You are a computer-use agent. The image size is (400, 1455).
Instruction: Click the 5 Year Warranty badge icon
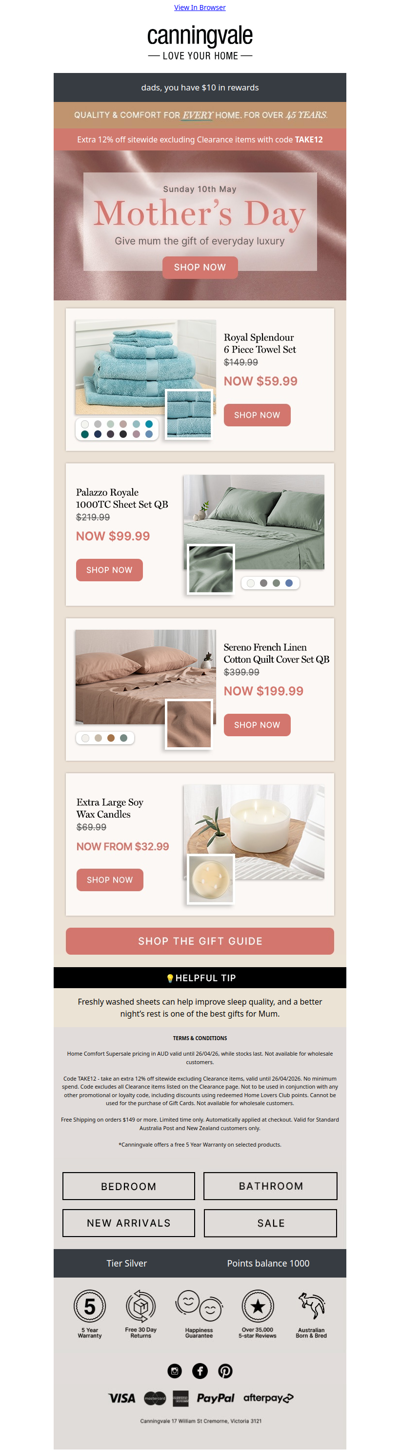point(90,1306)
